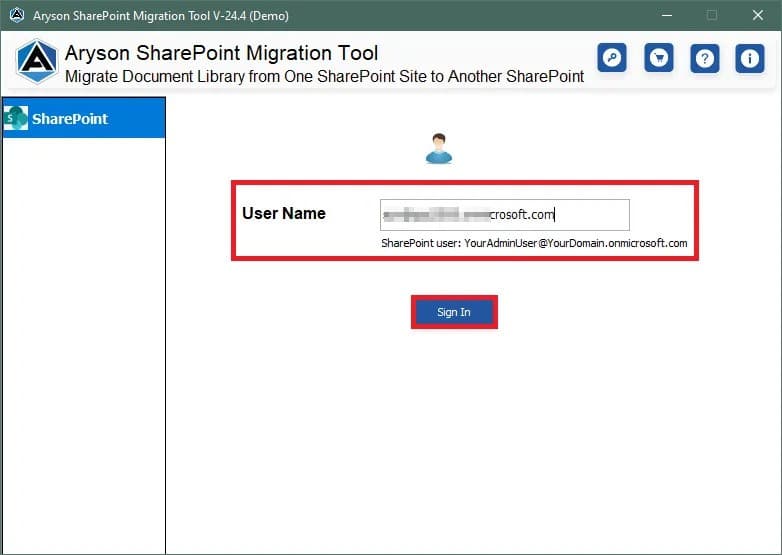Viewport: 782px width, 555px height.
Task: Click the user avatar icon
Action: click(x=439, y=149)
